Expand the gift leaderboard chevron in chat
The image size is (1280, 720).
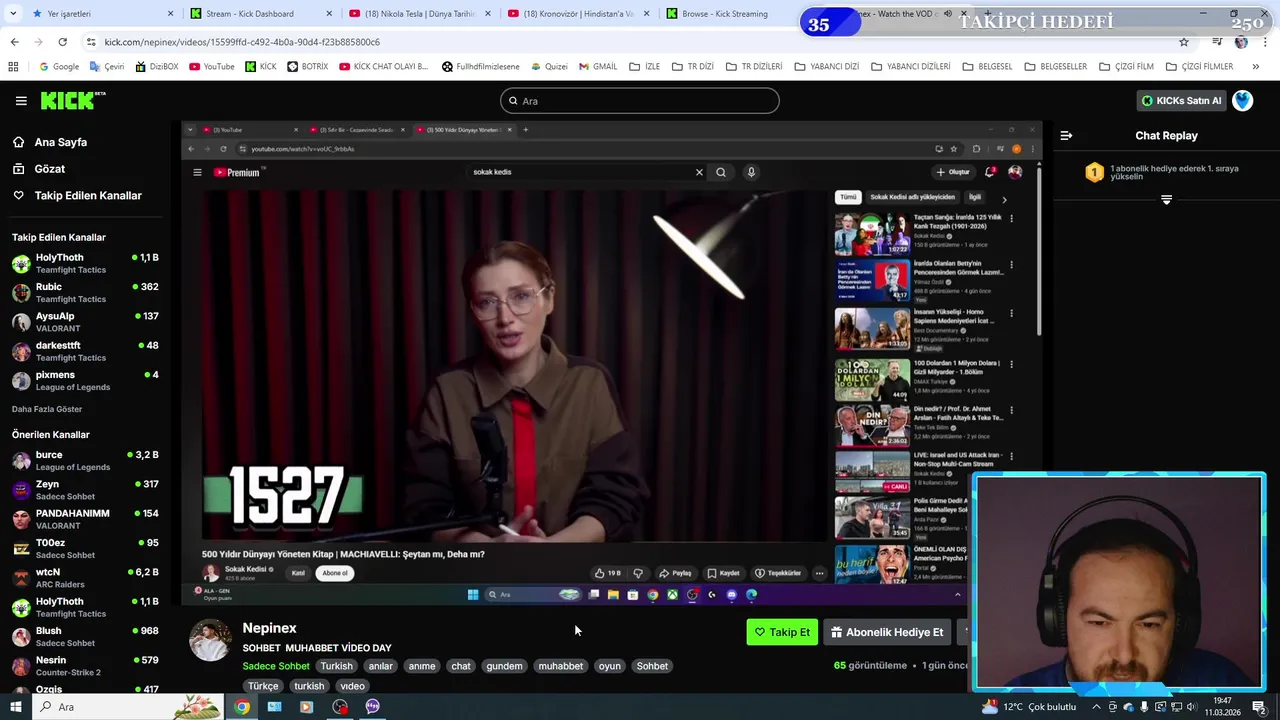[1166, 201]
